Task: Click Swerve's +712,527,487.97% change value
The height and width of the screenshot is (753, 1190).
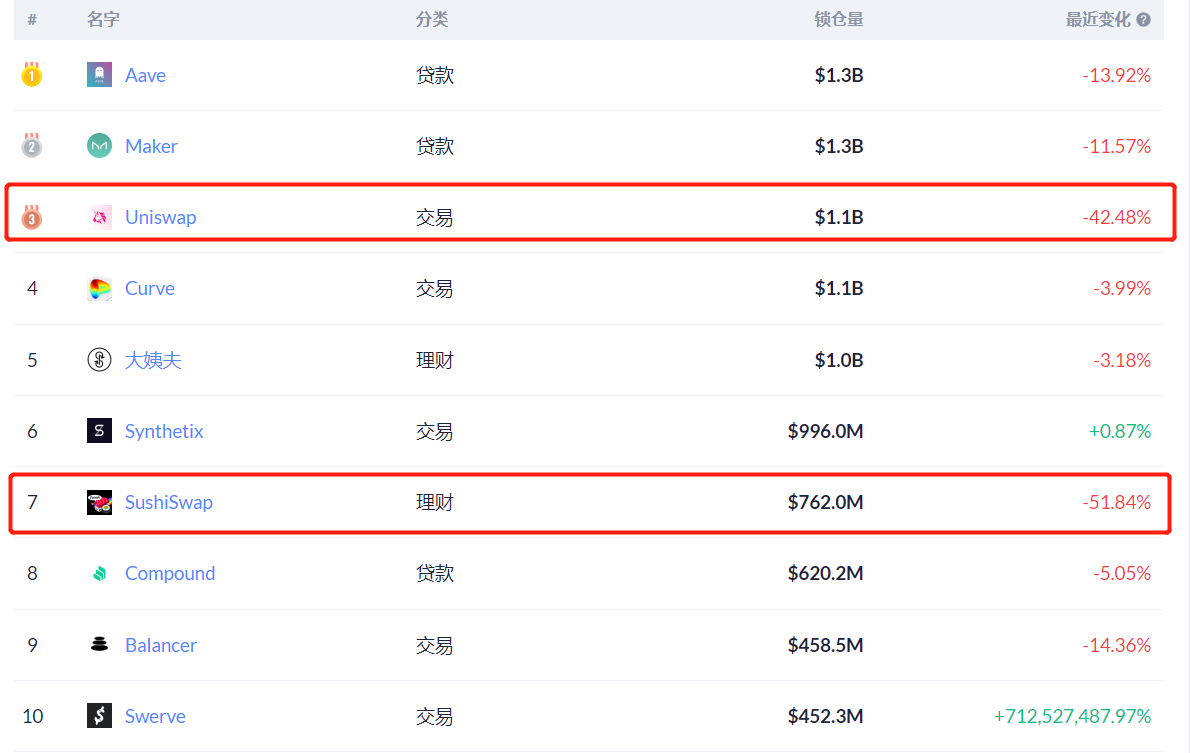Action: [x=1072, y=716]
